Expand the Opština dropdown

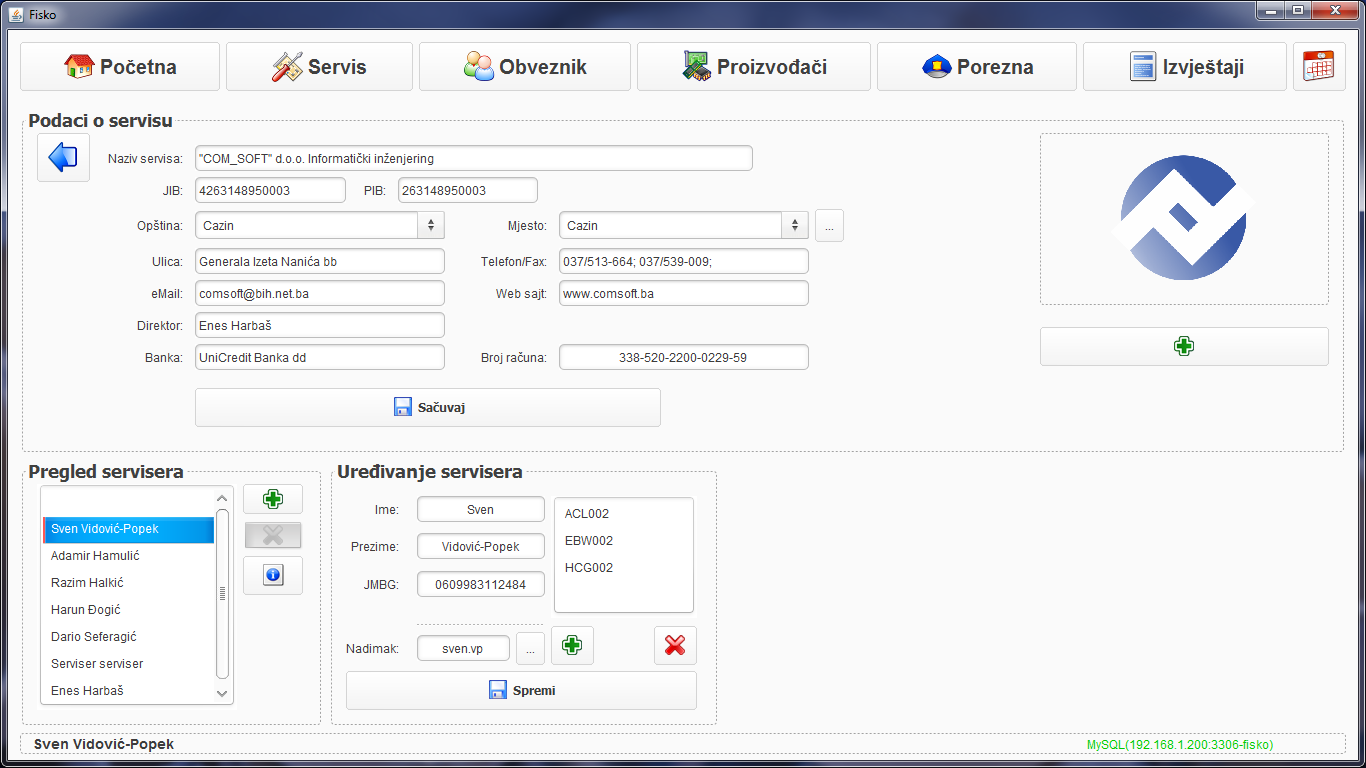pyautogui.click(x=430, y=226)
